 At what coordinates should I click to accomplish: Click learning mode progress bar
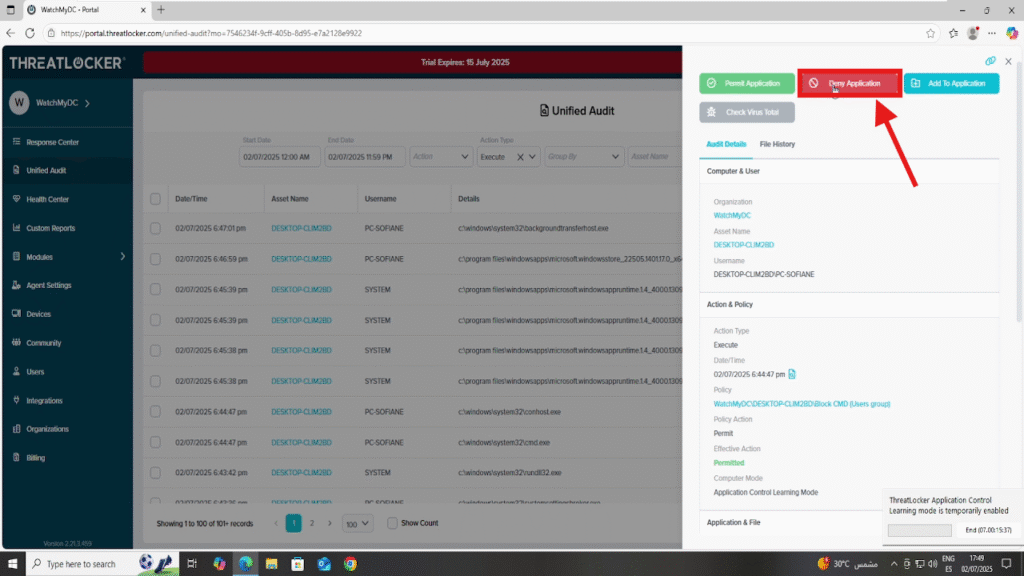point(919,530)
